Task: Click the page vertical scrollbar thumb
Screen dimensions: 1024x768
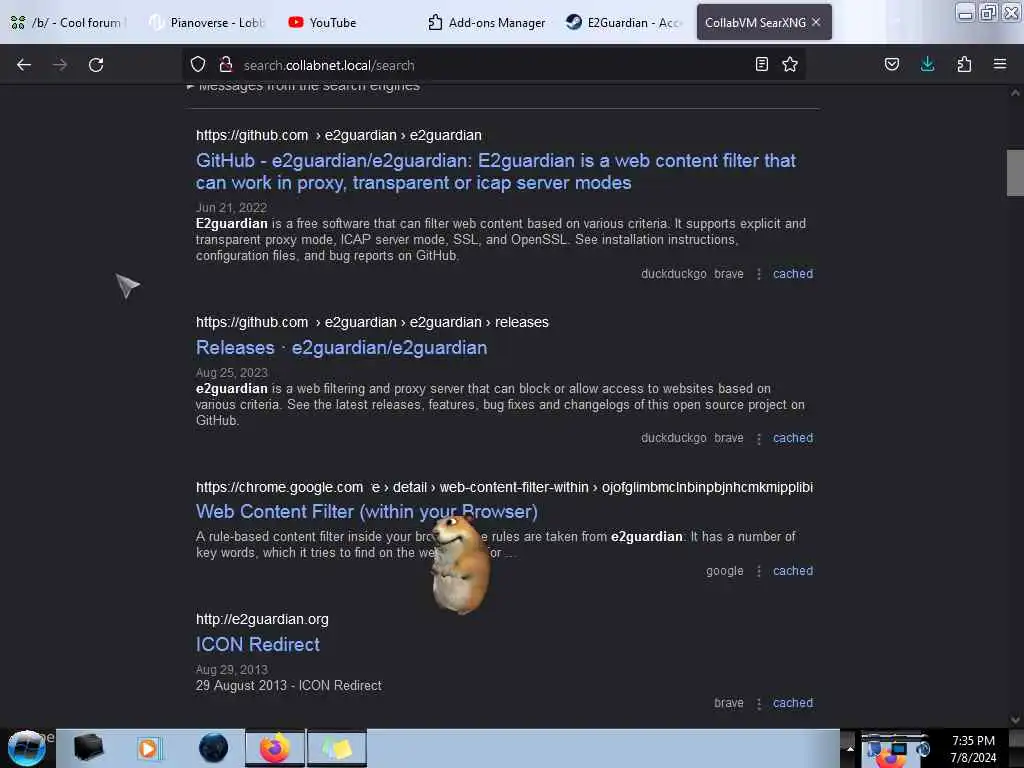Action: click(1015, 172)
